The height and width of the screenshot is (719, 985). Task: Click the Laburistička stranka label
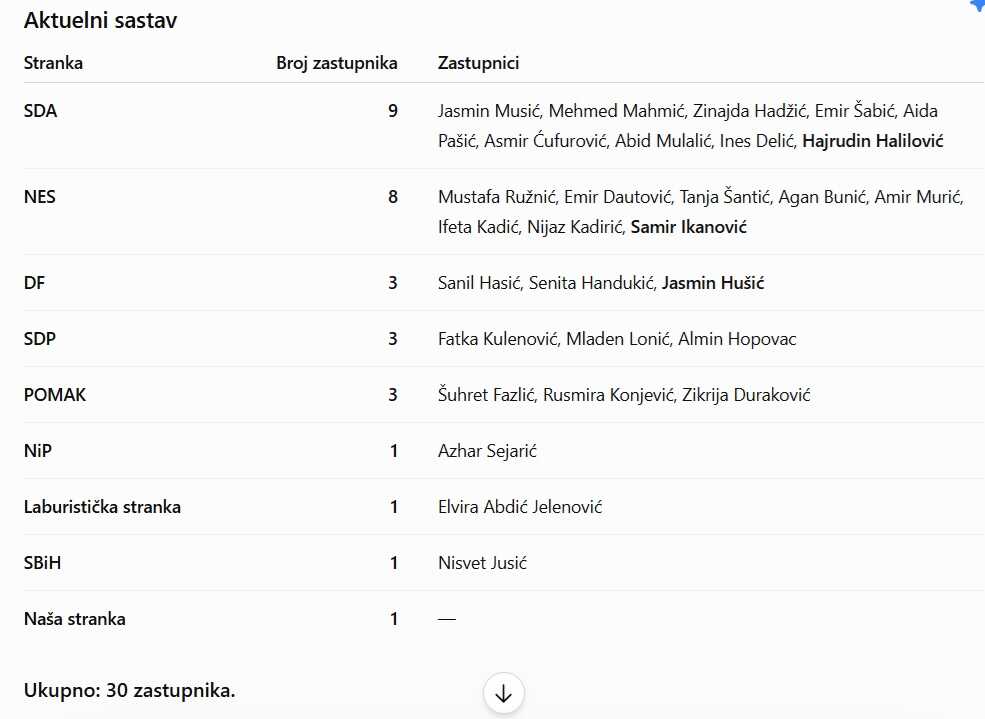[x=102, y=507]
